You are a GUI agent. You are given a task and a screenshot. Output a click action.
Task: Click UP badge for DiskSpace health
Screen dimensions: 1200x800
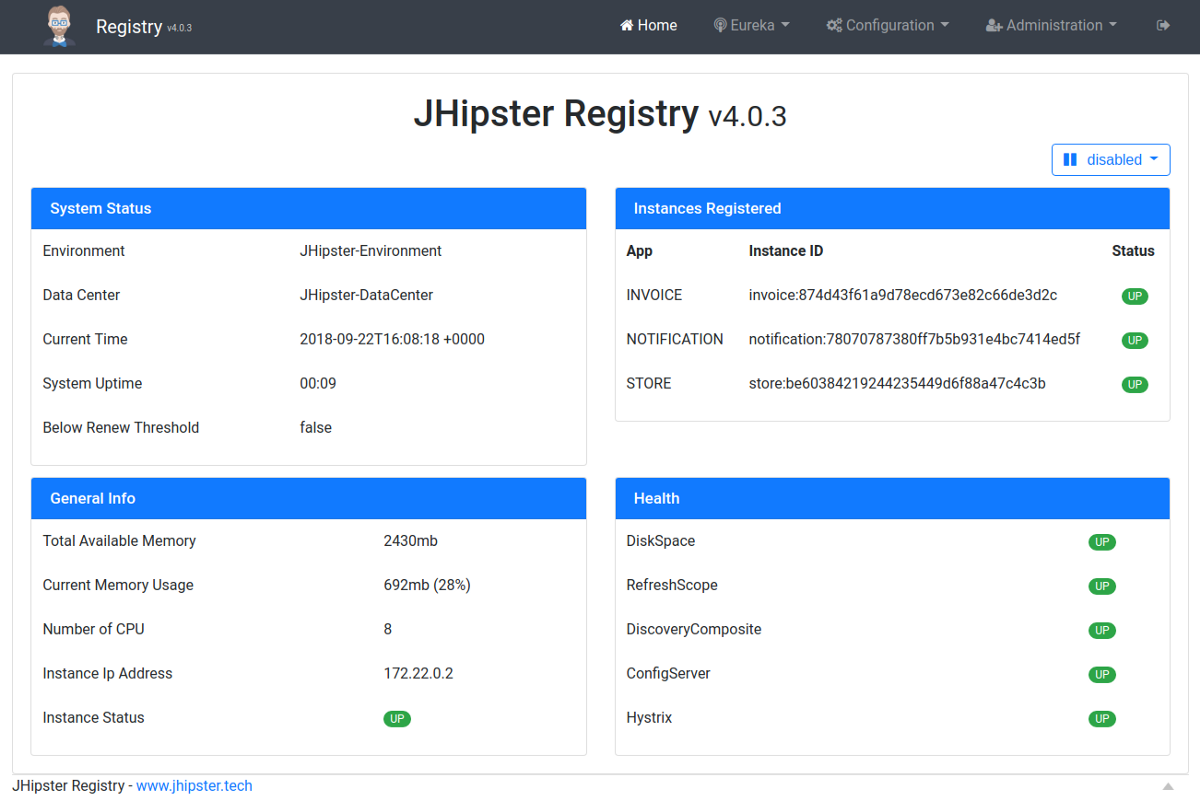1102,543
